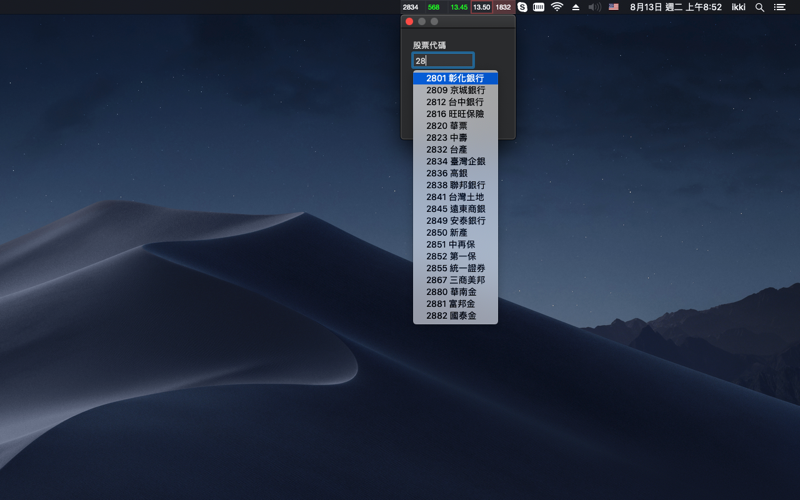Click the muted volume speaker icon
This screenshot has height=500, width=800.
tap(595, 7)
